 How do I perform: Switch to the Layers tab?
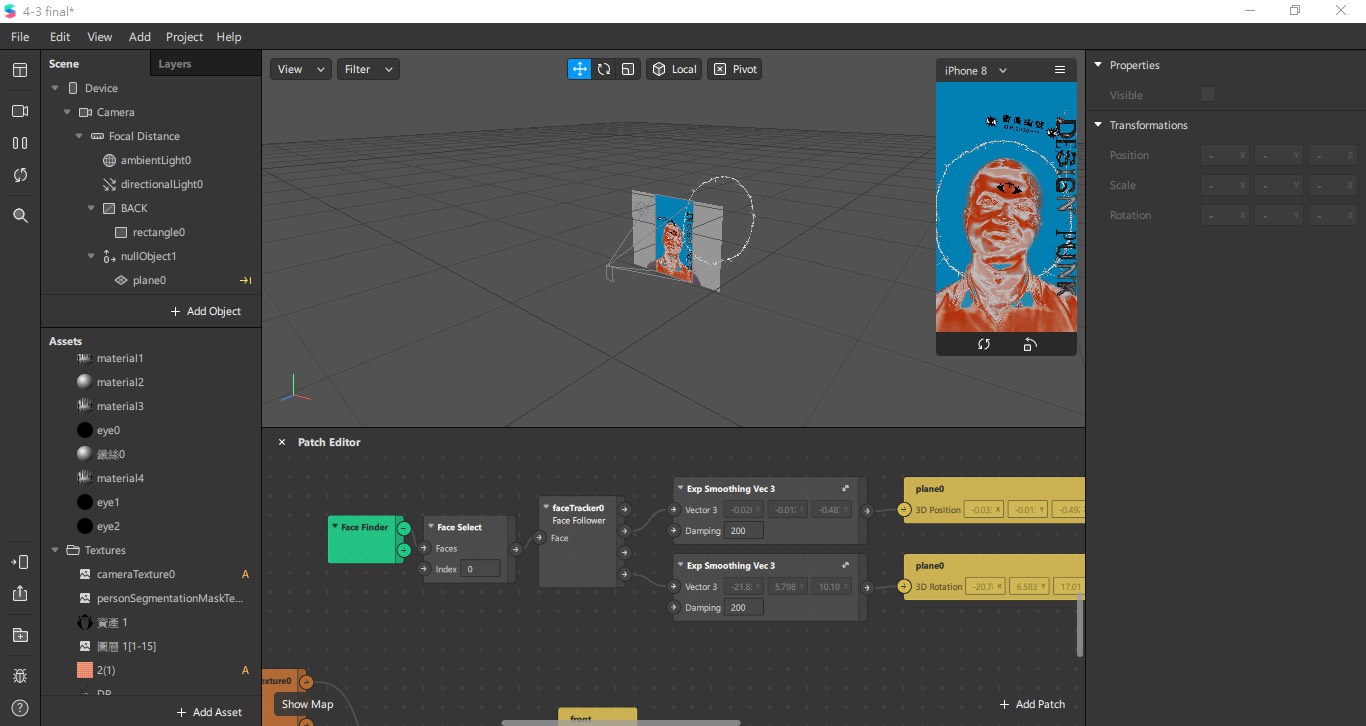(x=205, y=64)
